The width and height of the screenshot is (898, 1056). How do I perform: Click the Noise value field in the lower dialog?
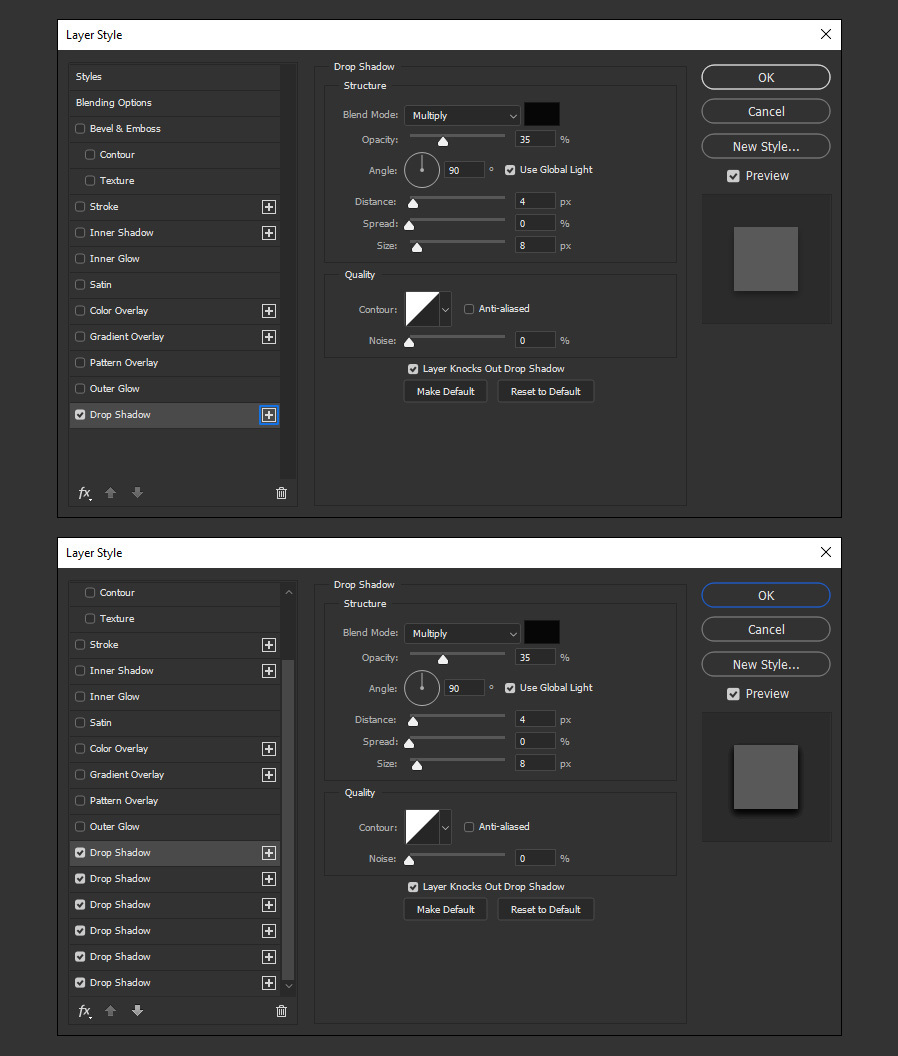[536, 859]
